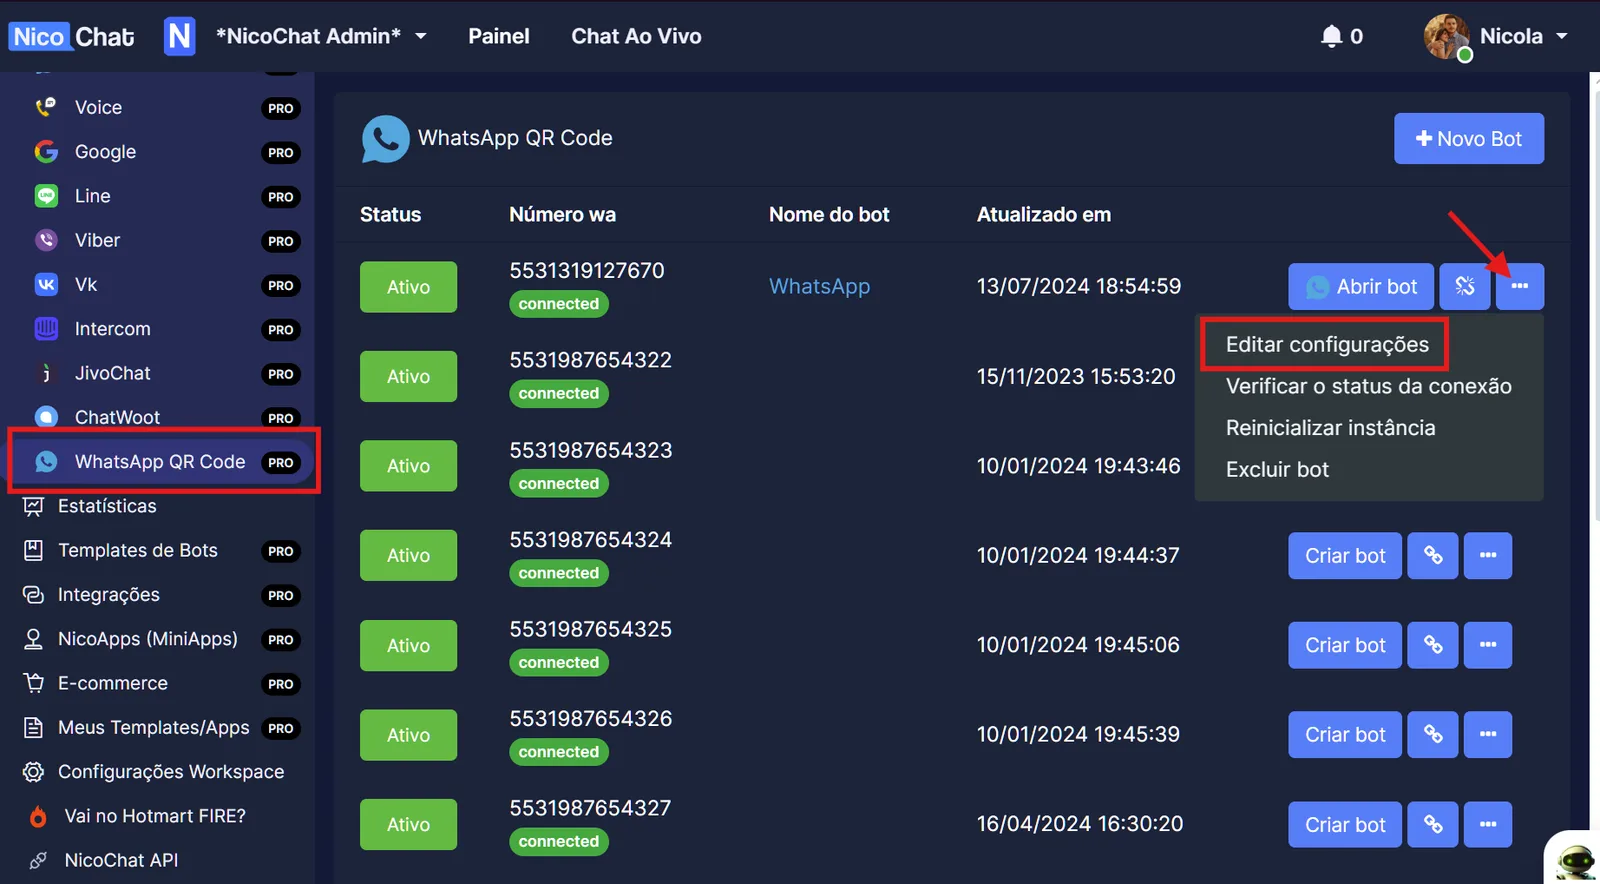This screenshot has height=884, width=1600.
Task: Click the Templates de Bots icon
Action: point(33,550)
